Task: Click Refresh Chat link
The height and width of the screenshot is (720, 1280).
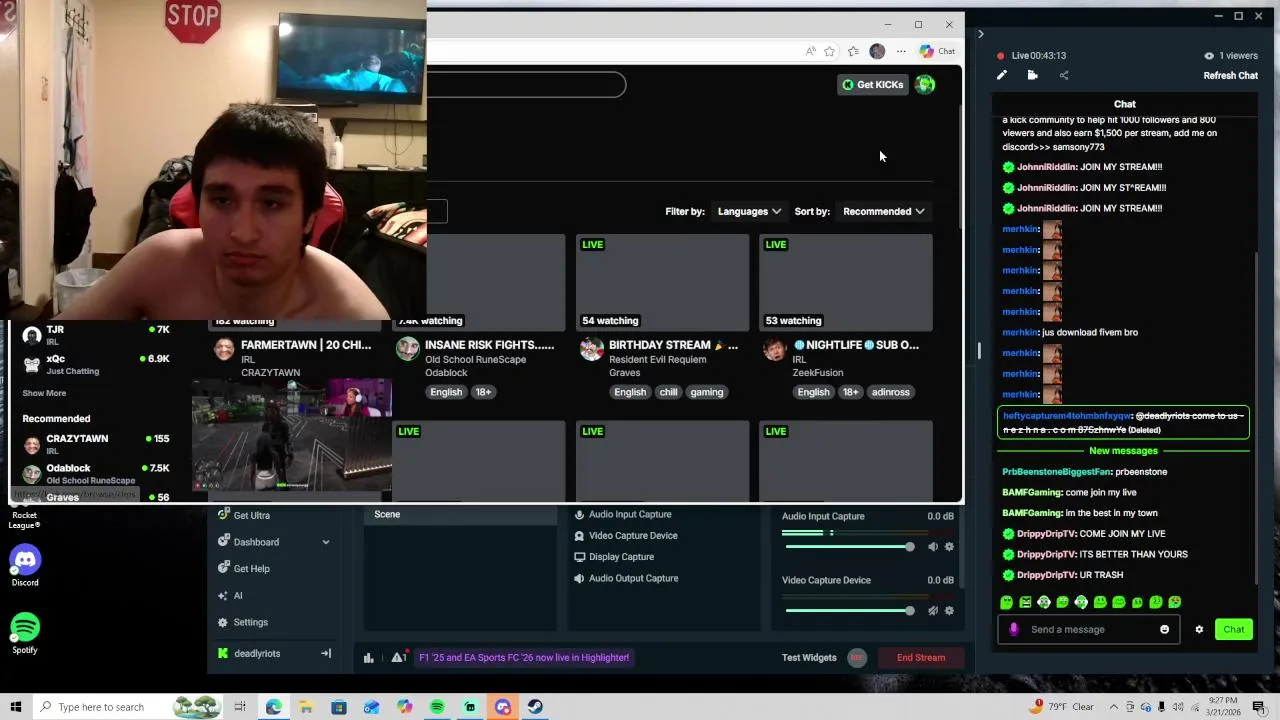Action: pyautogui.click(x=1231, y=75)
